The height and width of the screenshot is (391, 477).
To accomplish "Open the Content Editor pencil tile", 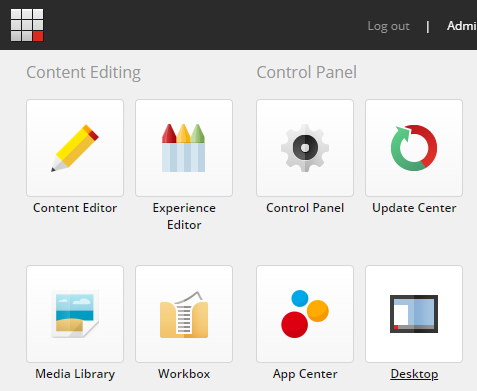I will (x=75, y=148).
